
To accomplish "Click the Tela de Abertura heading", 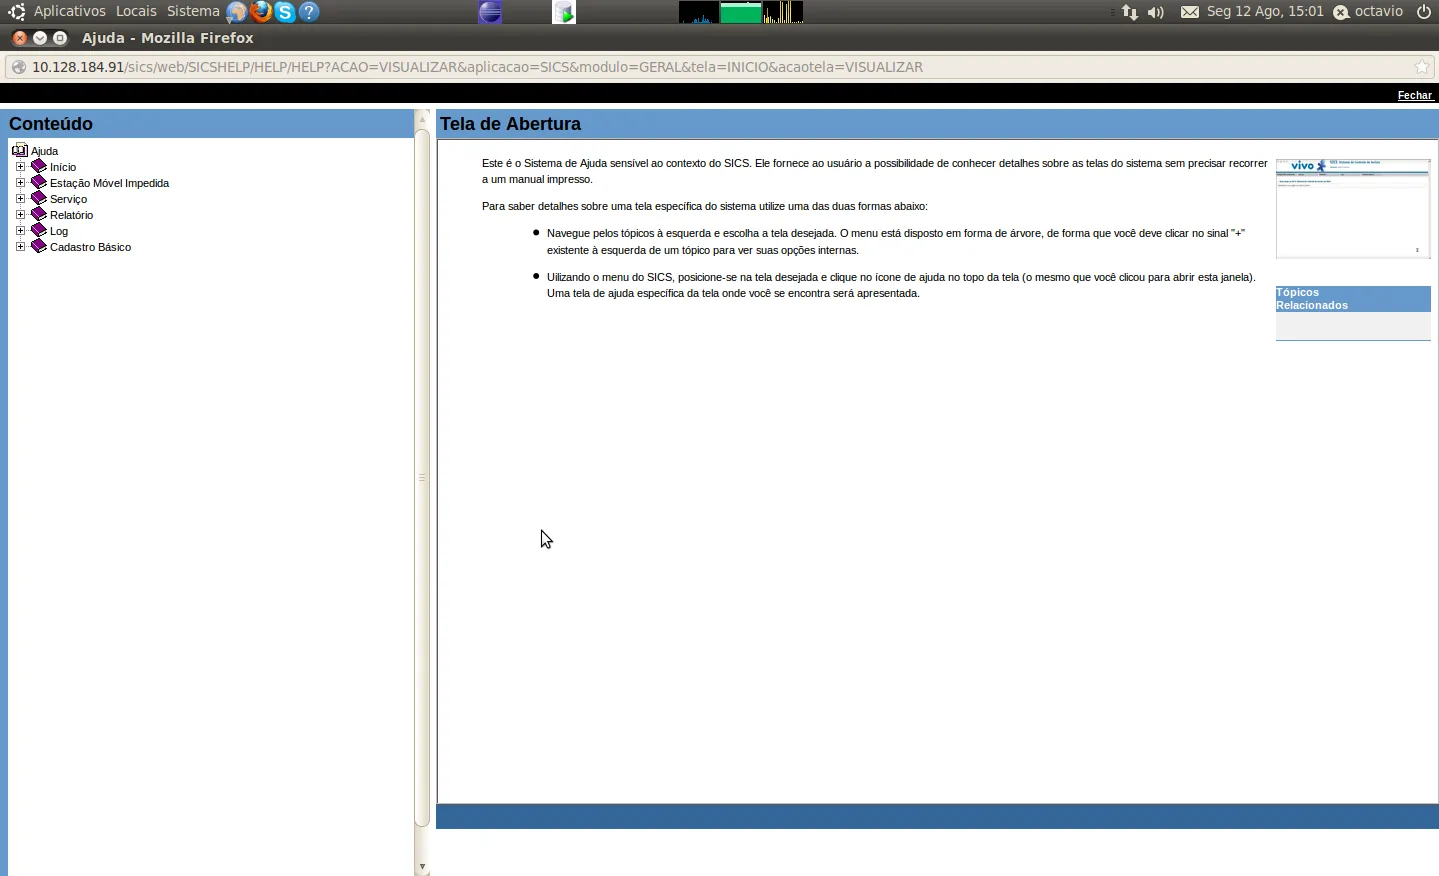I will (510, 124).
